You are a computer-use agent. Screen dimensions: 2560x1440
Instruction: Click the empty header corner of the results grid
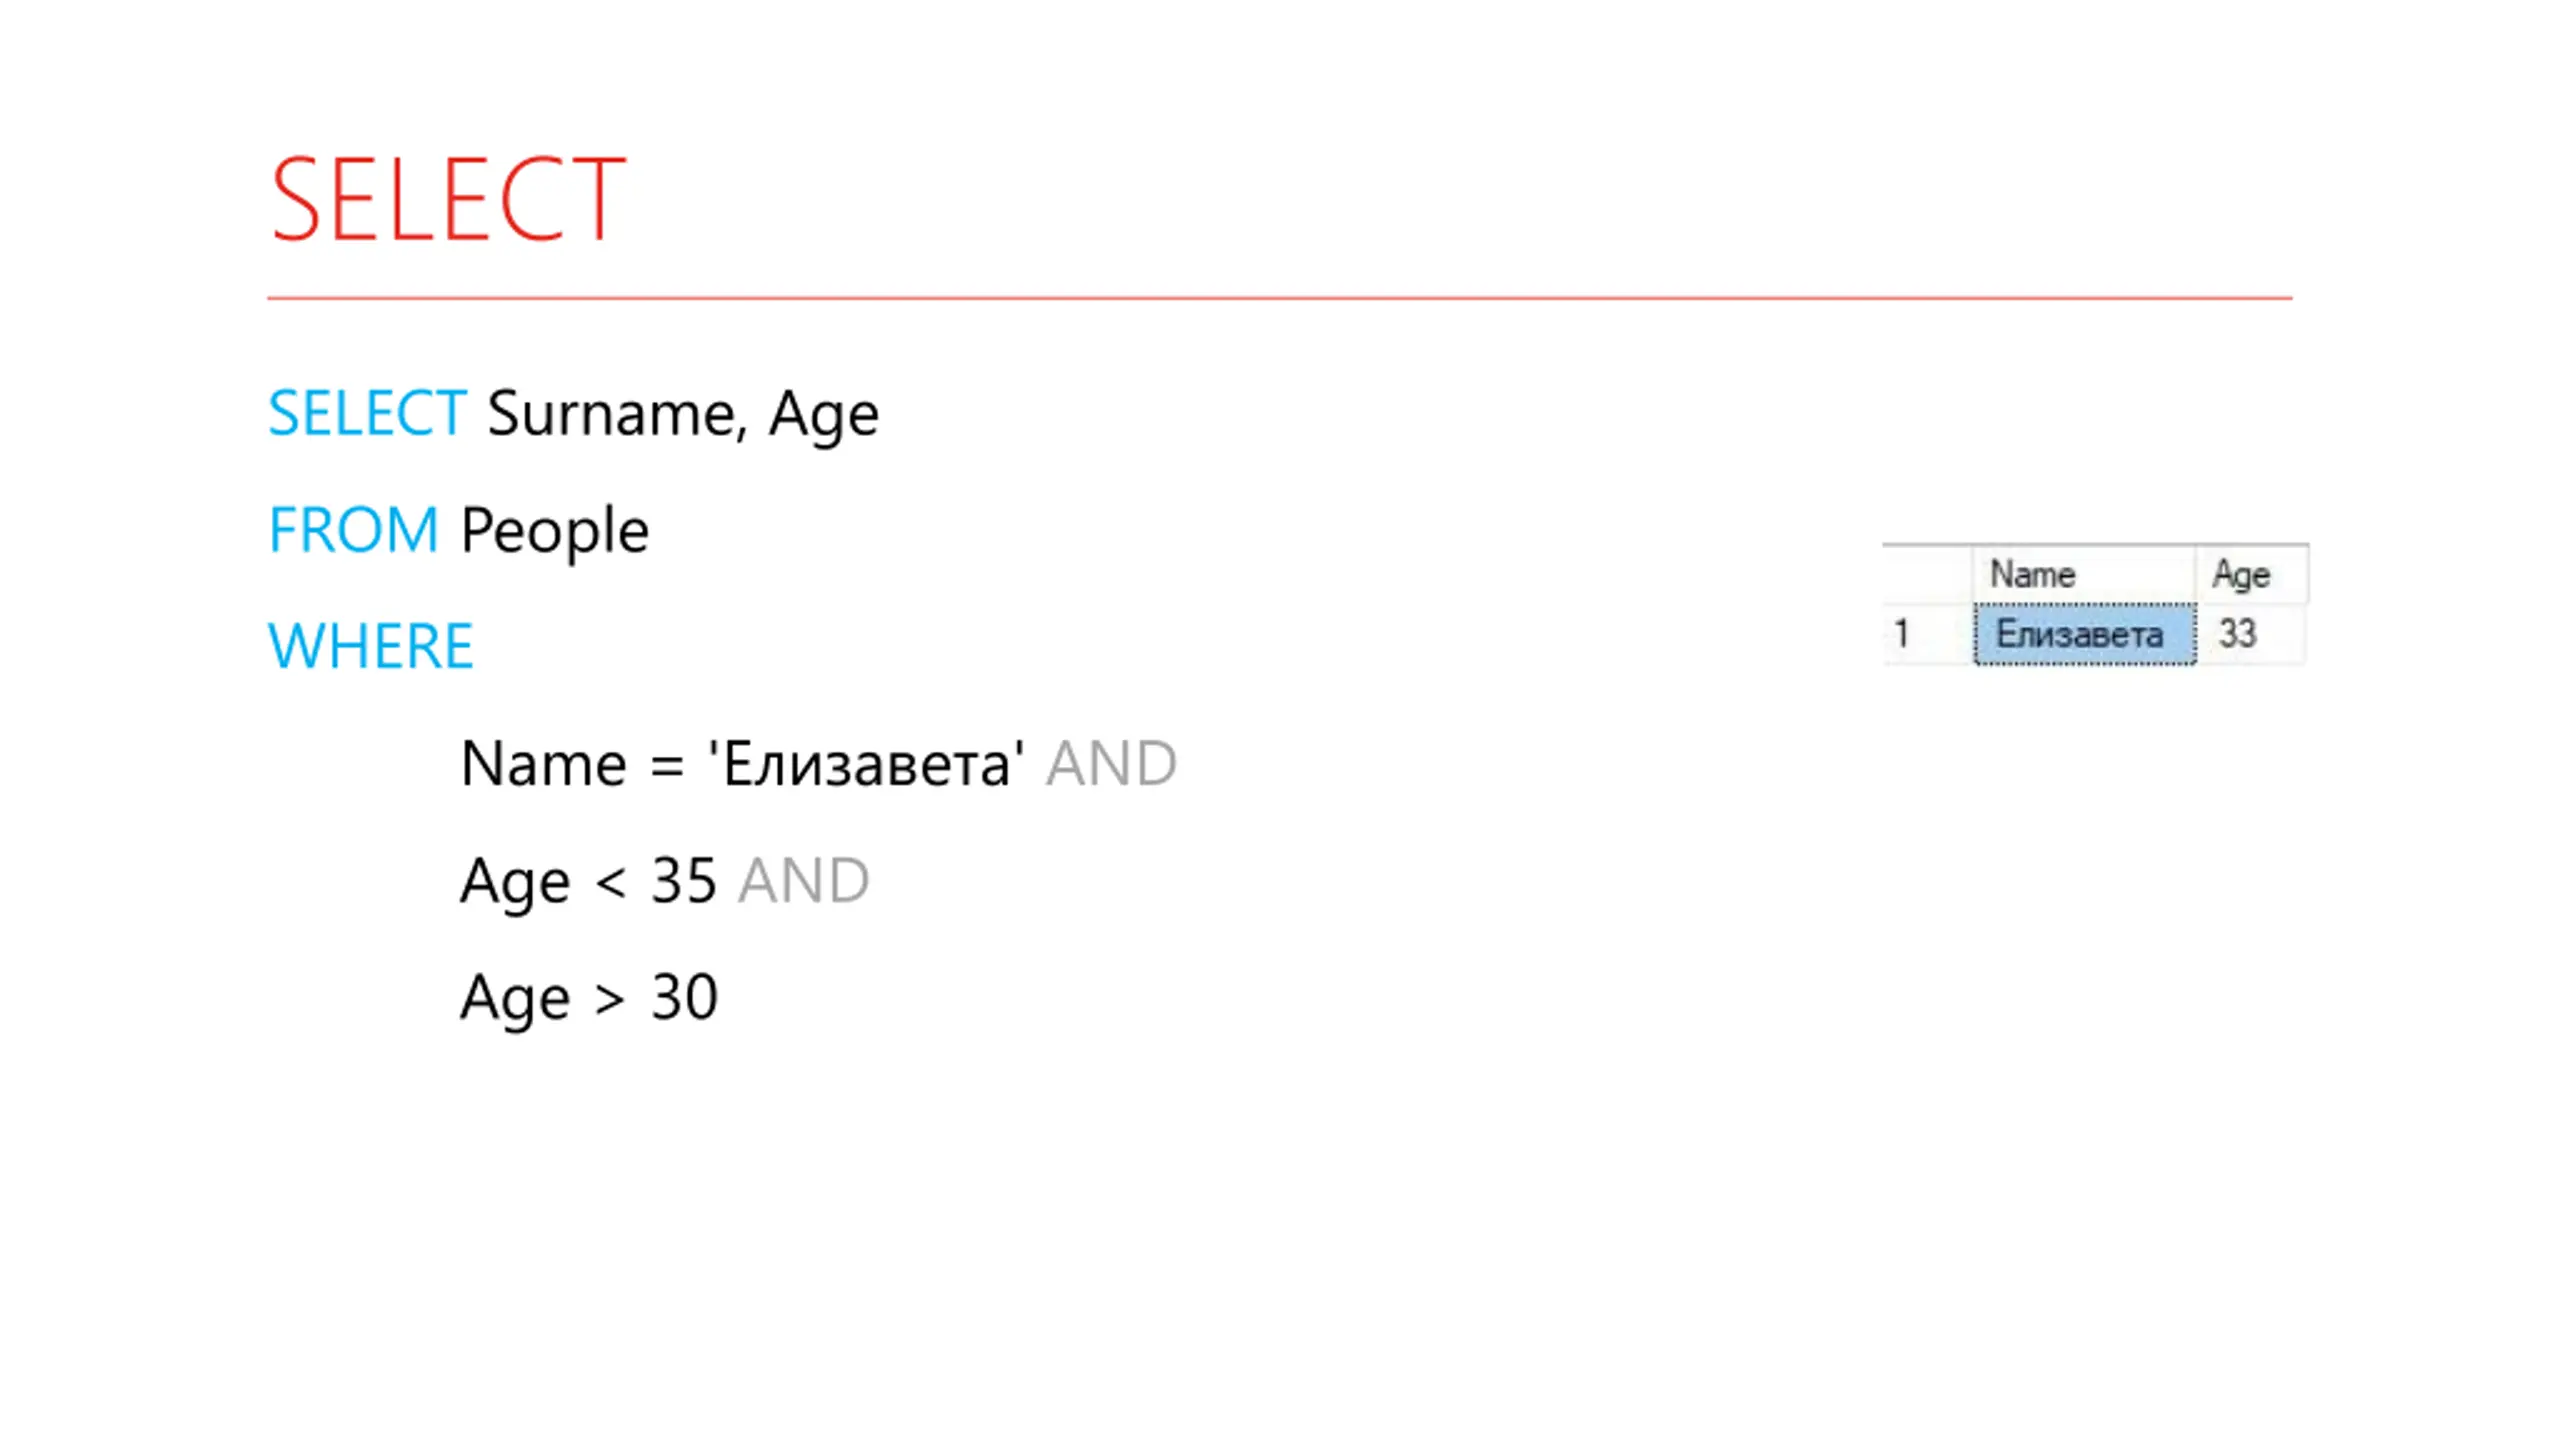(x=1927, y=574)
